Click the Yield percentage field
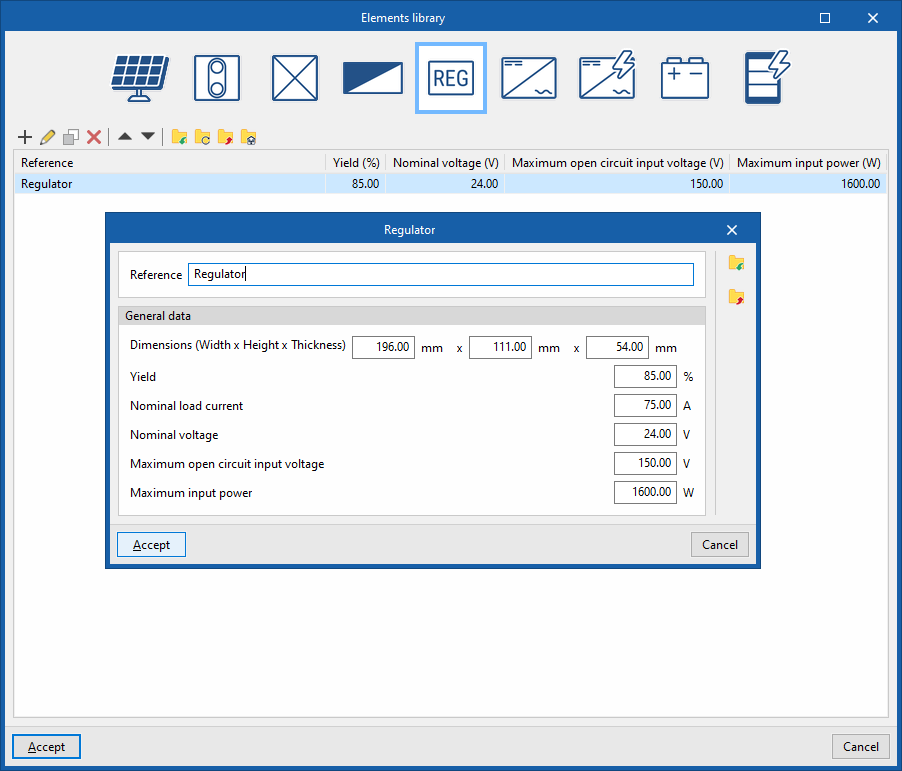Image resolution: width=902 pixels, height=771 pixels. coord(645,376)
